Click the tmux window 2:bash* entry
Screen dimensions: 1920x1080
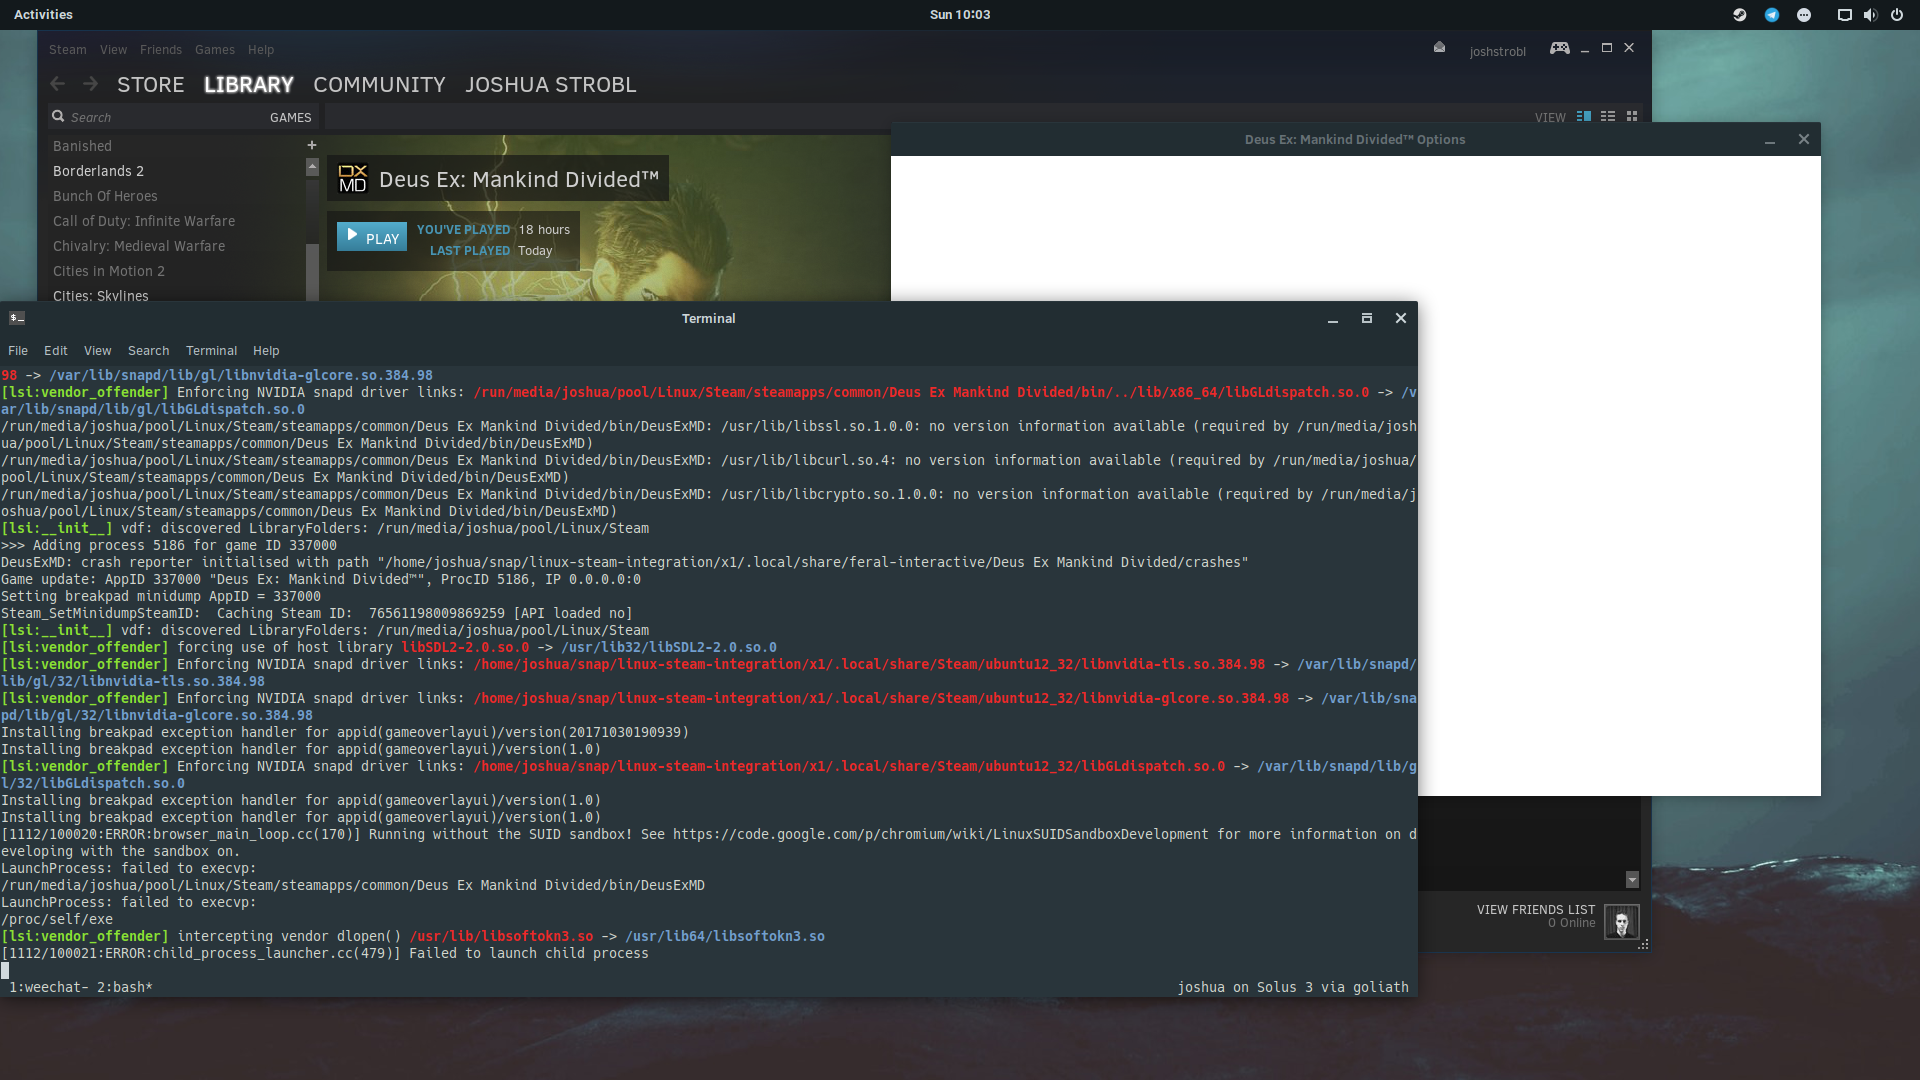[125, 987]
